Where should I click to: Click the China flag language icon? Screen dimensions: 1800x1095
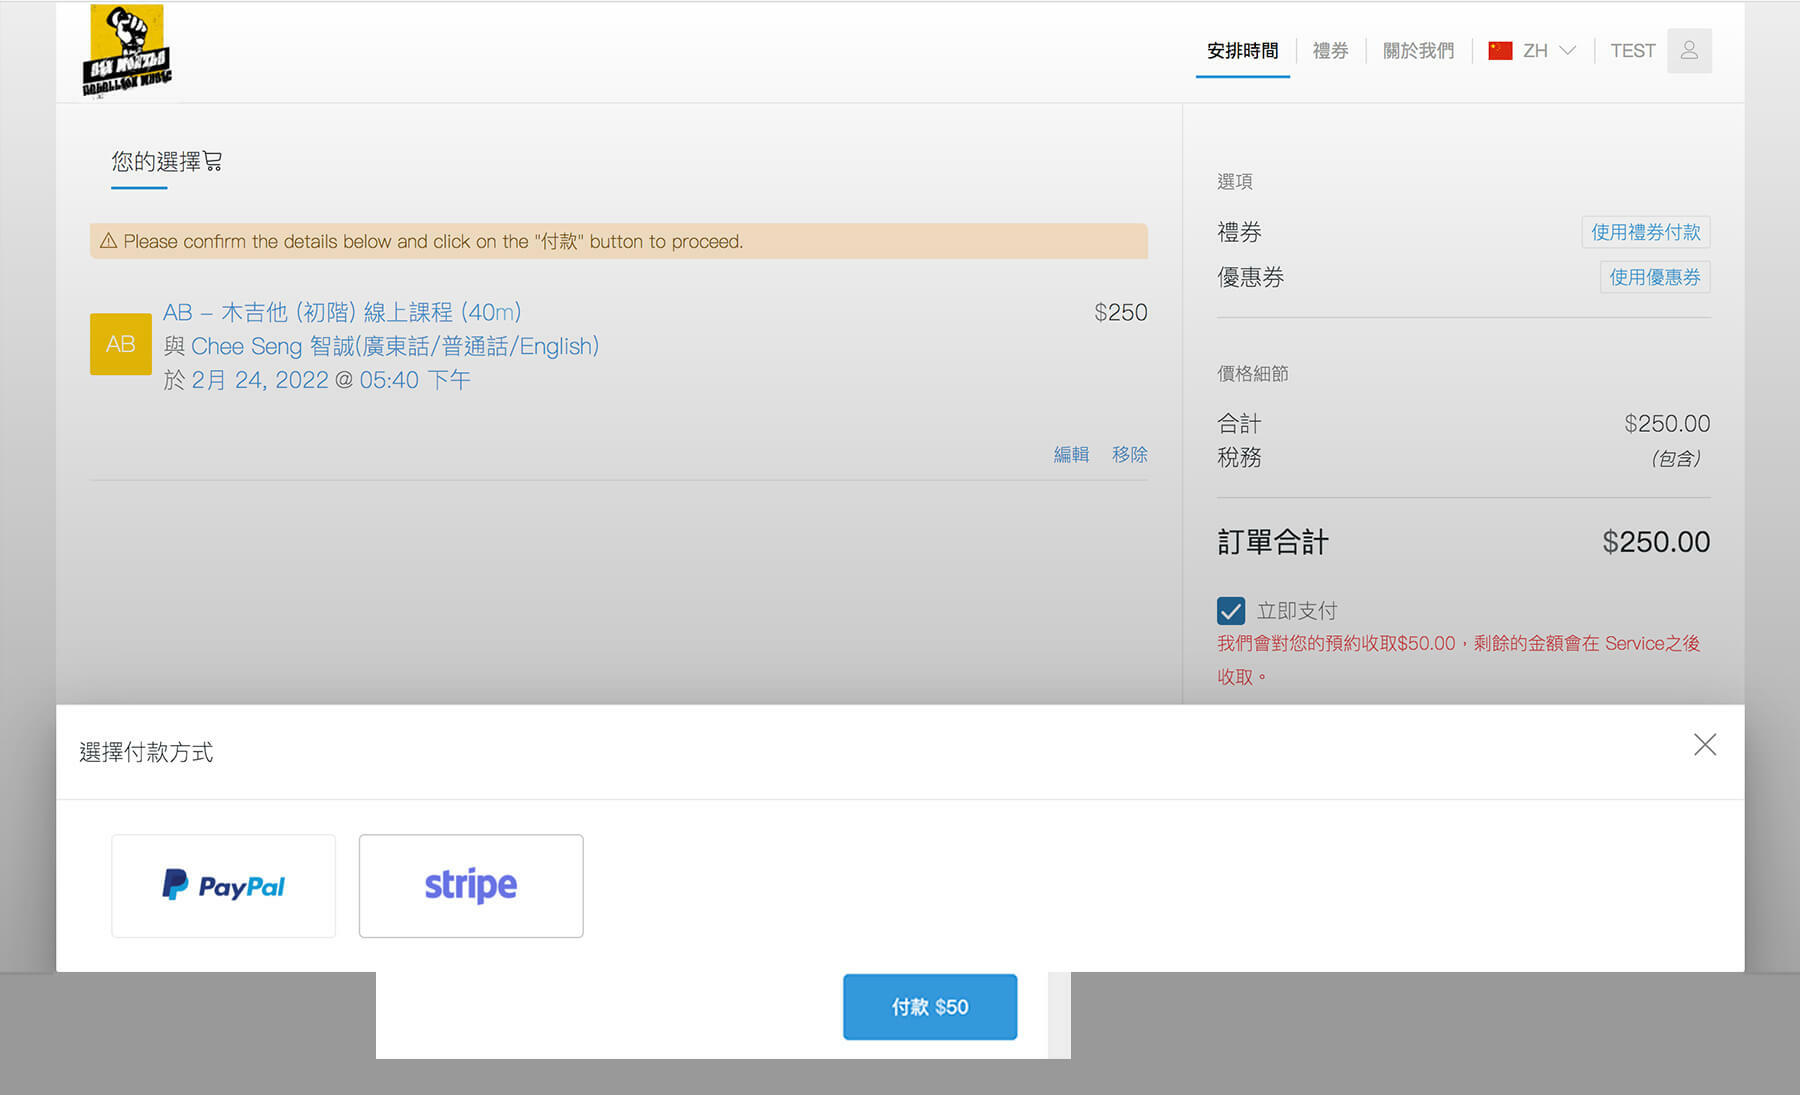tap(1500, 51)
